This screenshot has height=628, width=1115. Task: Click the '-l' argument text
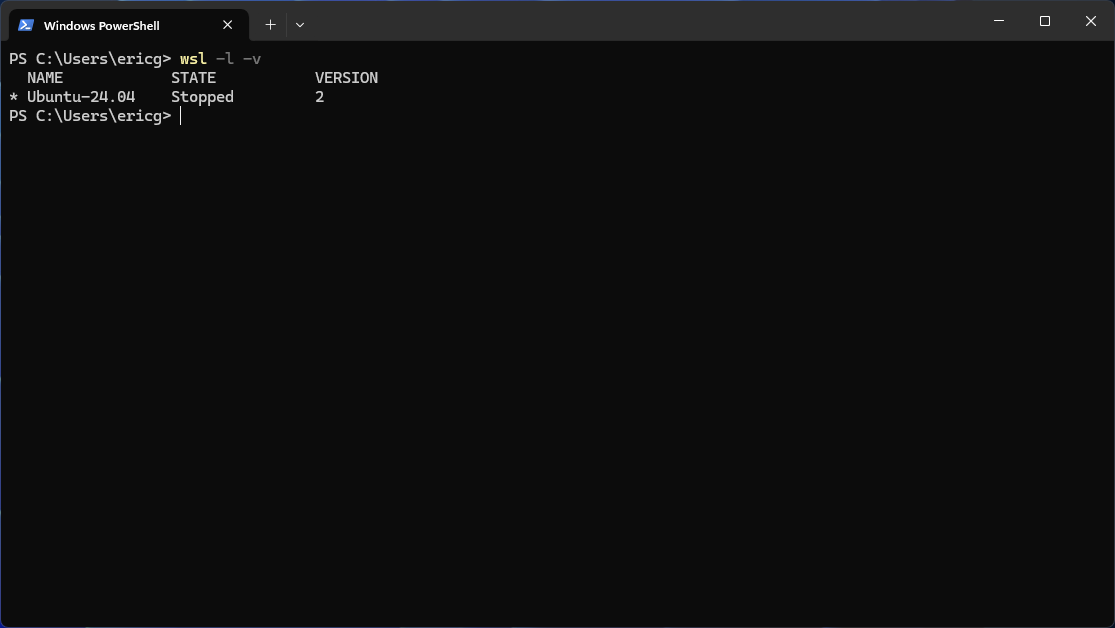(225, 59)
